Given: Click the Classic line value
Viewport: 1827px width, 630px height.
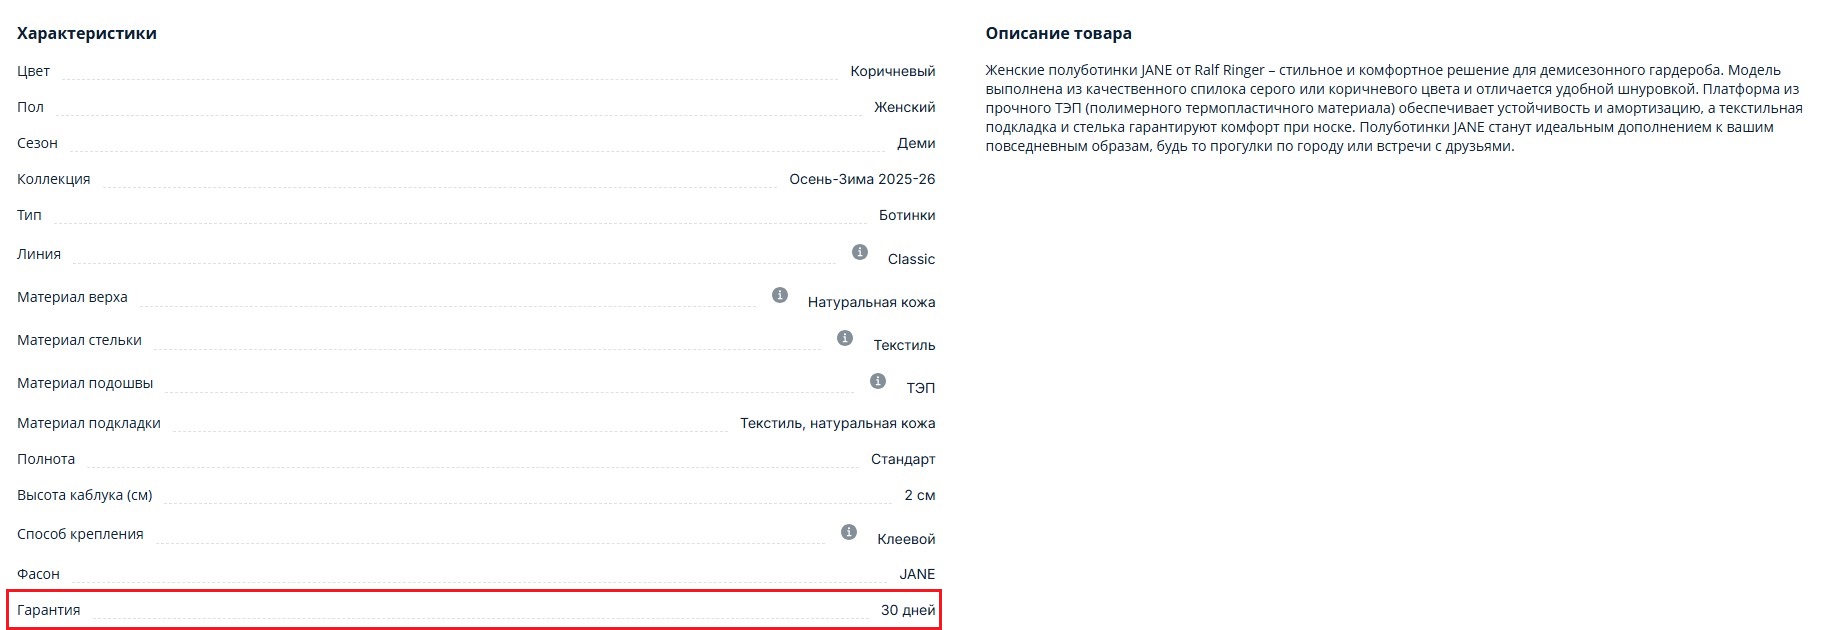Looking at the screenshot, I should click(911, 259).
